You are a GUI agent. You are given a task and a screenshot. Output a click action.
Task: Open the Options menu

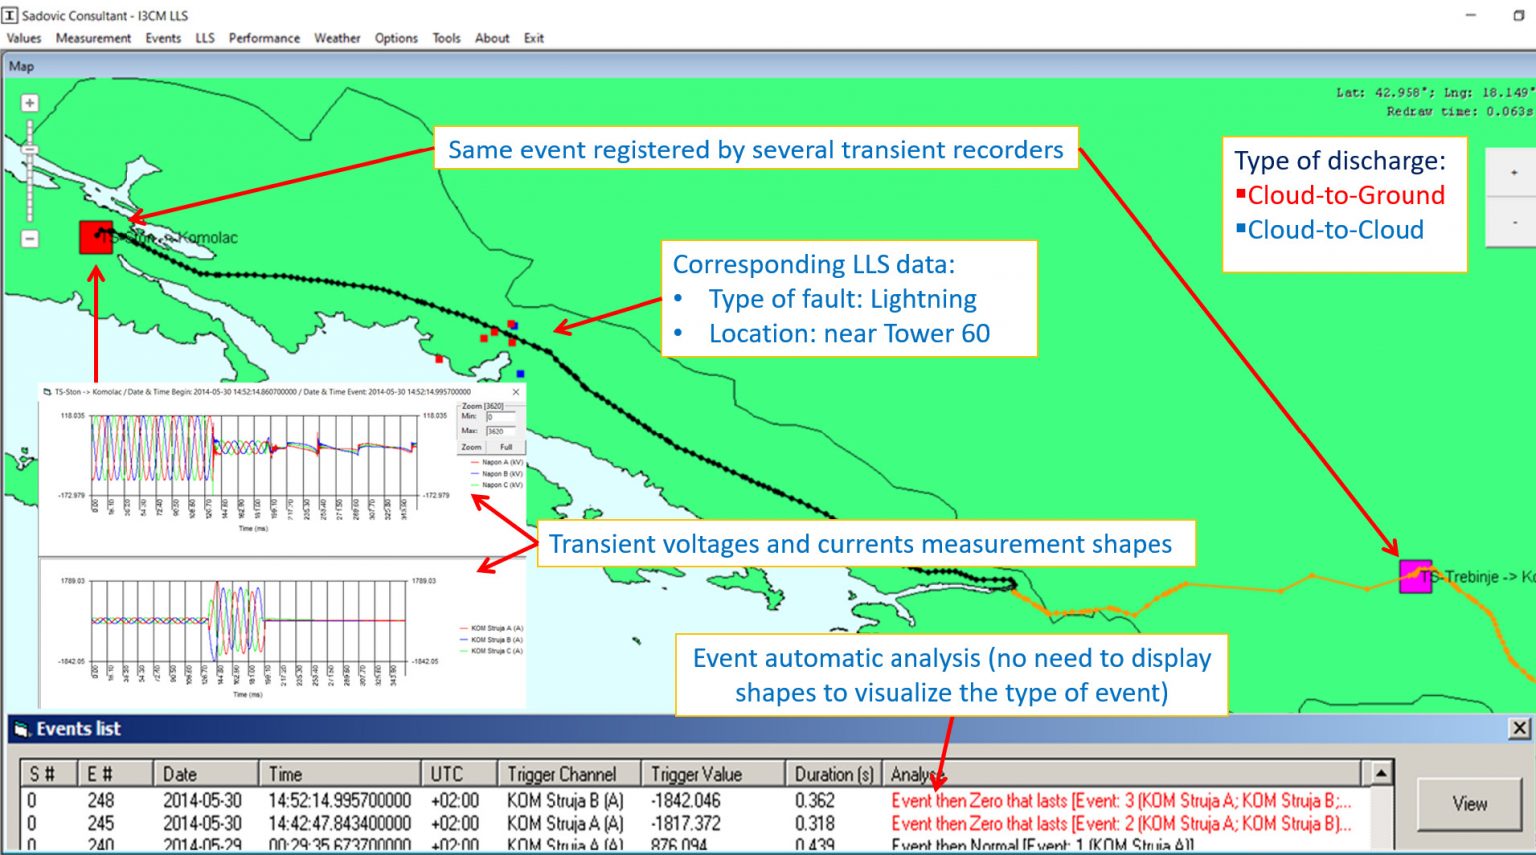396,38
